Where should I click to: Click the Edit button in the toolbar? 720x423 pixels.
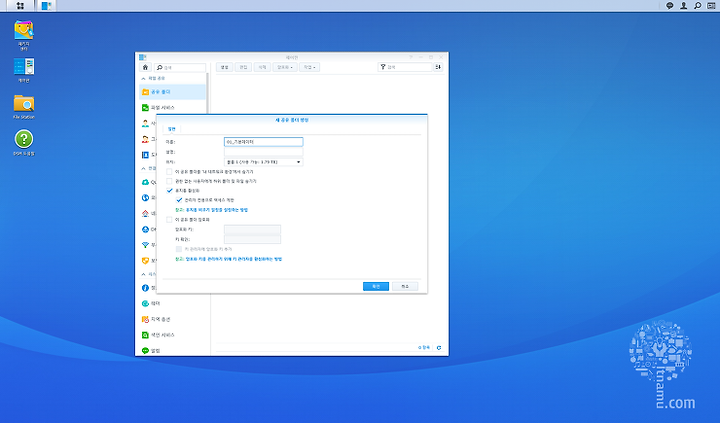[243, 67]
